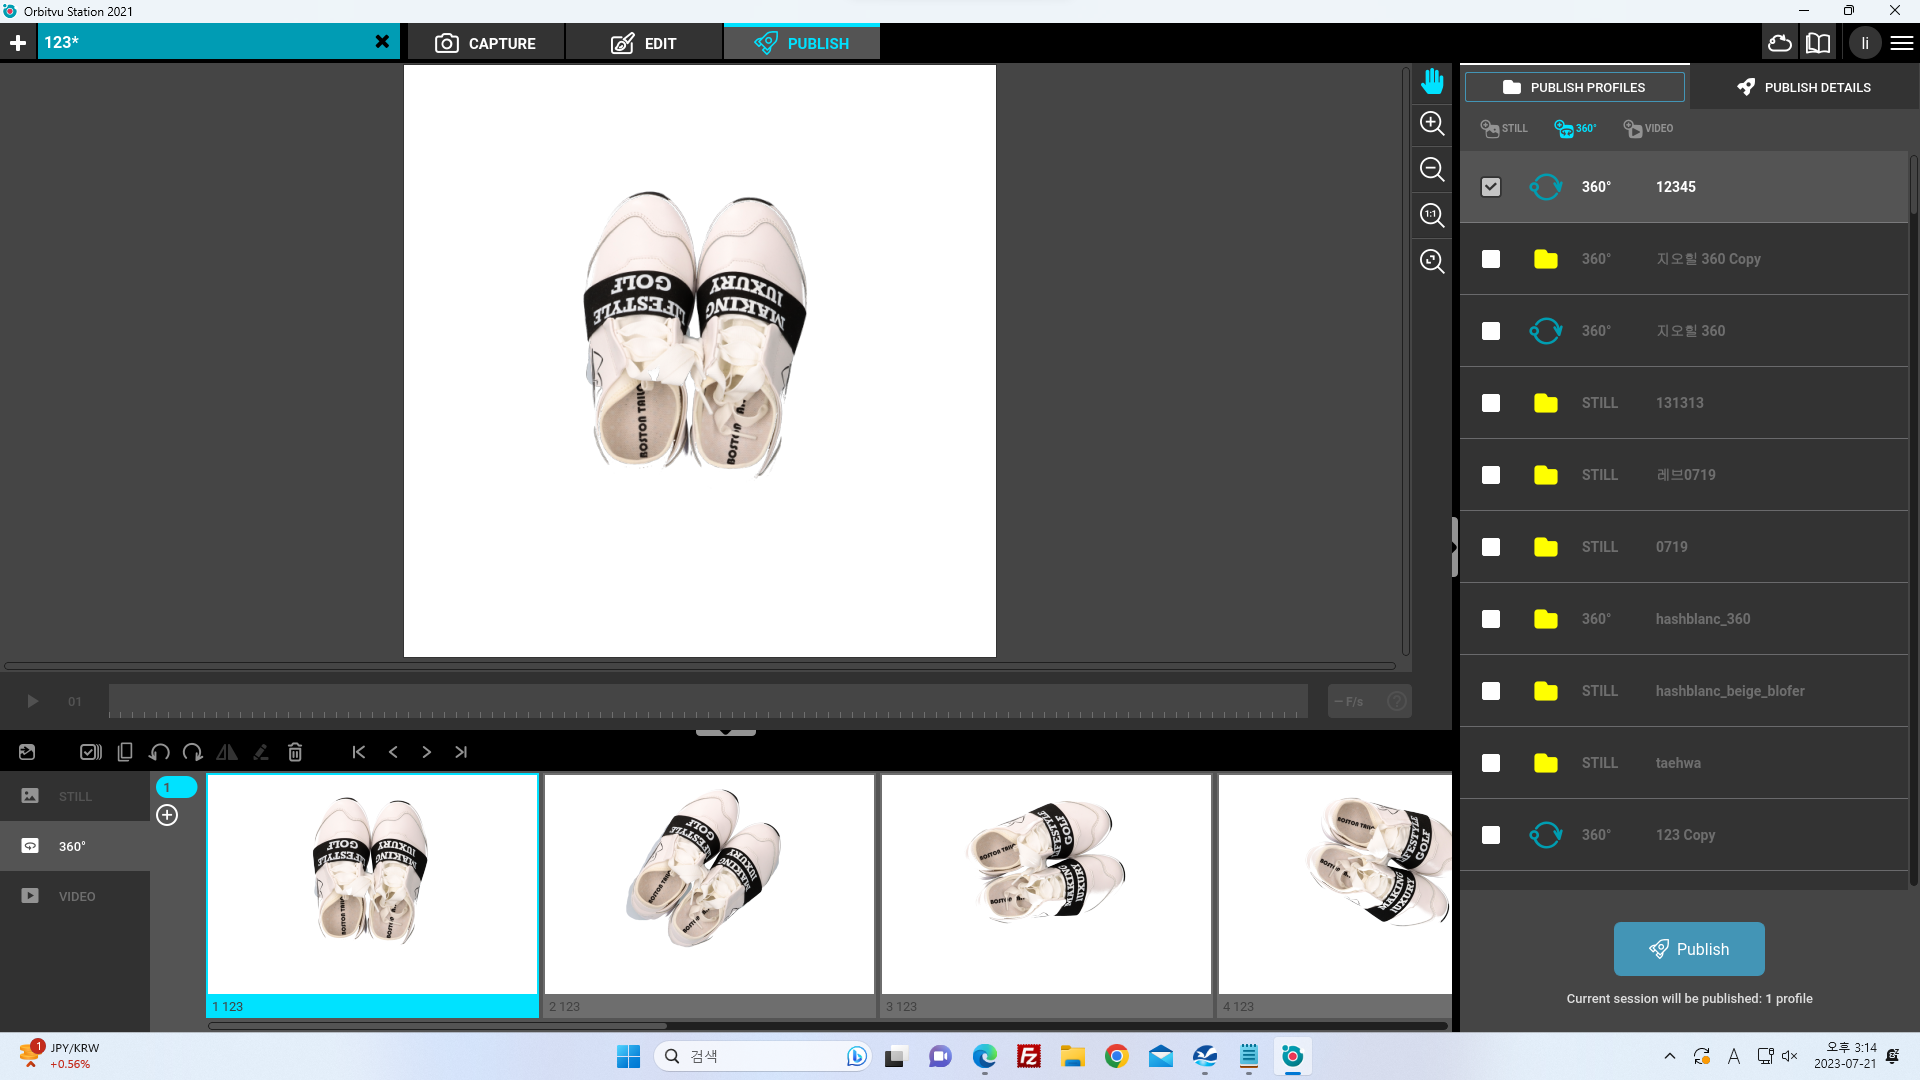Screen dimensions: 1920x1080
Task: Click the zoom in magnifier icon
Action: click(x=1432, y=123)
